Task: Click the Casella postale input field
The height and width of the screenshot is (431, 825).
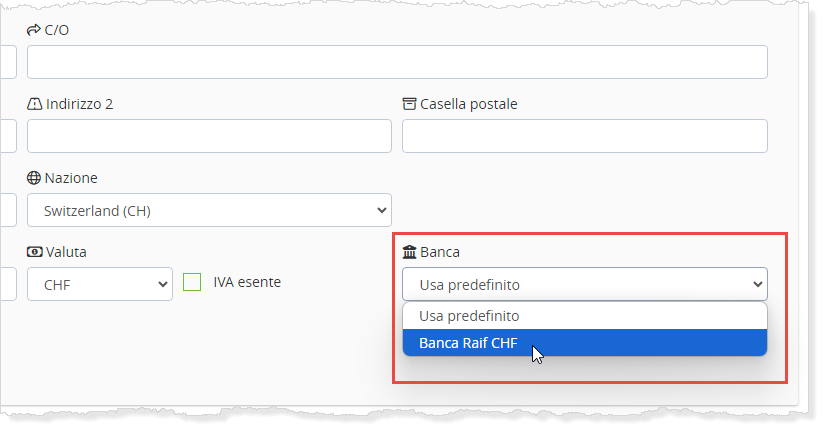Action: (x=584, y=136)
